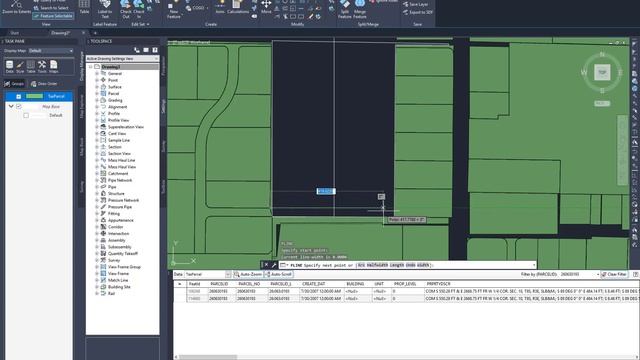This screenshot has height=360, width=640.
Task: Click the Save Layer button
Action: click(416, 4)
